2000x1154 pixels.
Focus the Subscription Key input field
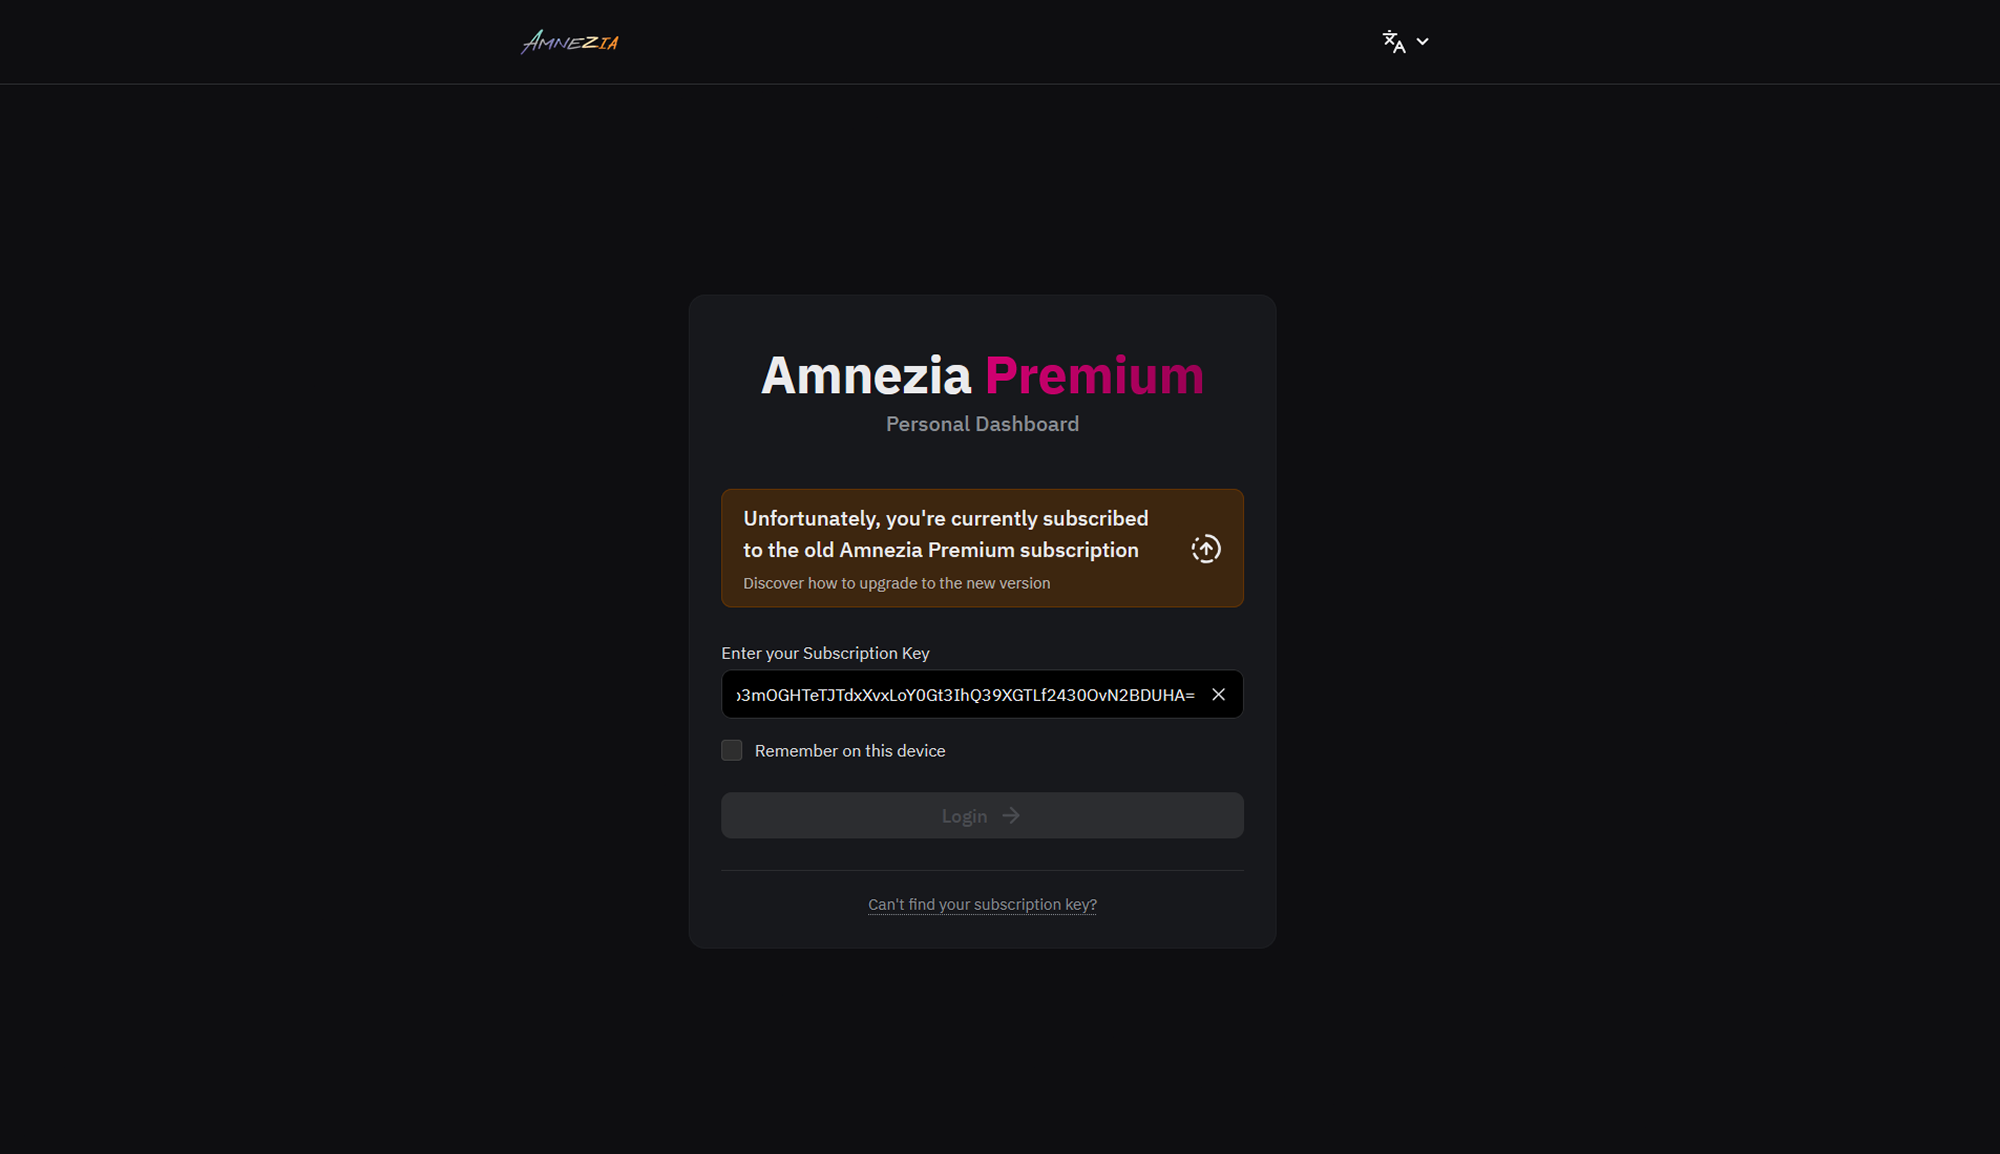tap(964, 695)
